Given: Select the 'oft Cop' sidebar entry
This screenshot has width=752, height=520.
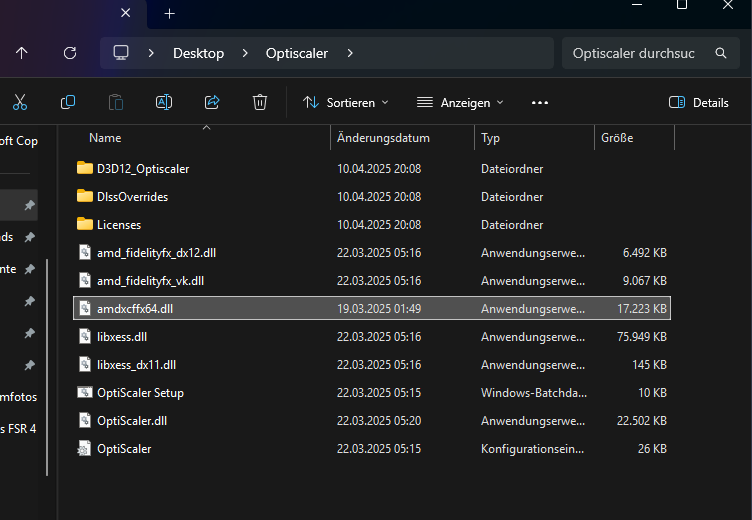Looking at the screenshot, I should [19, 141].
